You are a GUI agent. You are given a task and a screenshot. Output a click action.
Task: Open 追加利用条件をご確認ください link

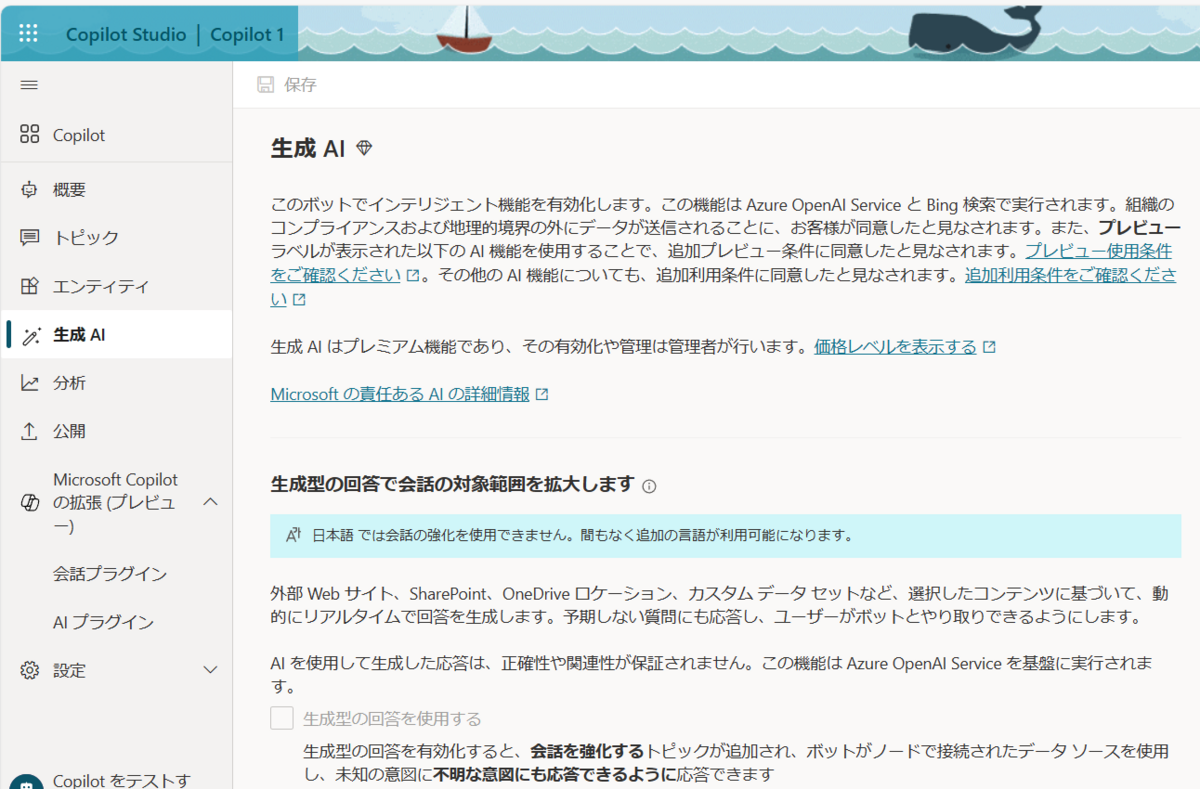coord(723,287)
